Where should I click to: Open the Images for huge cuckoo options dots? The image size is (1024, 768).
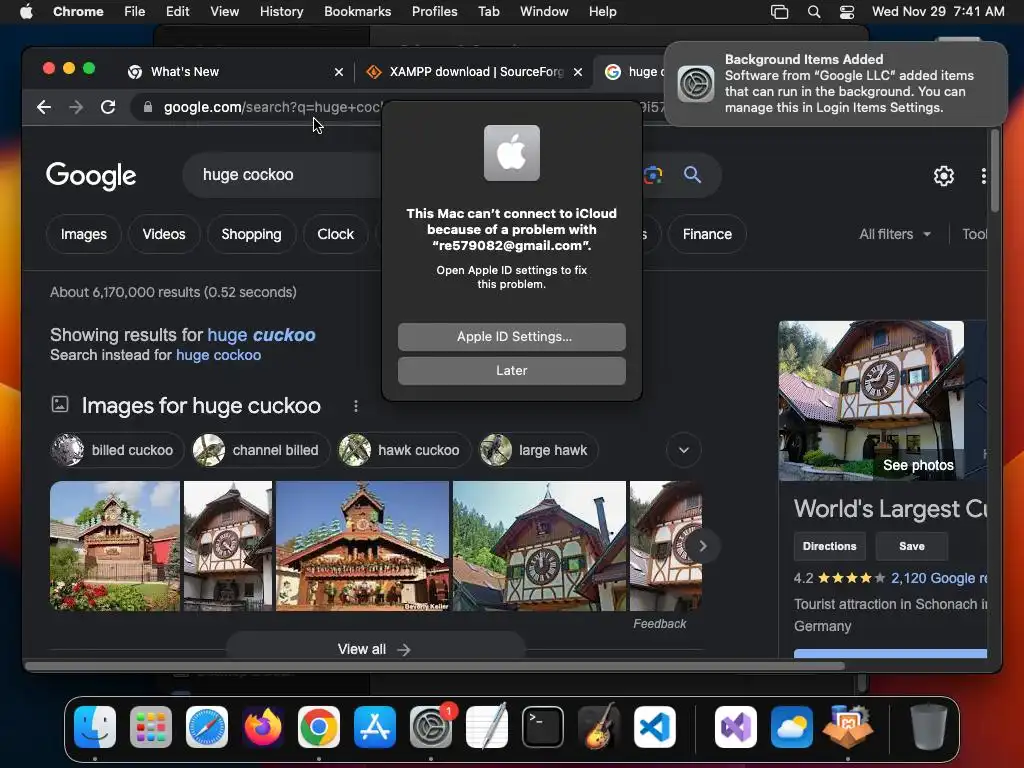pos(356,406)
